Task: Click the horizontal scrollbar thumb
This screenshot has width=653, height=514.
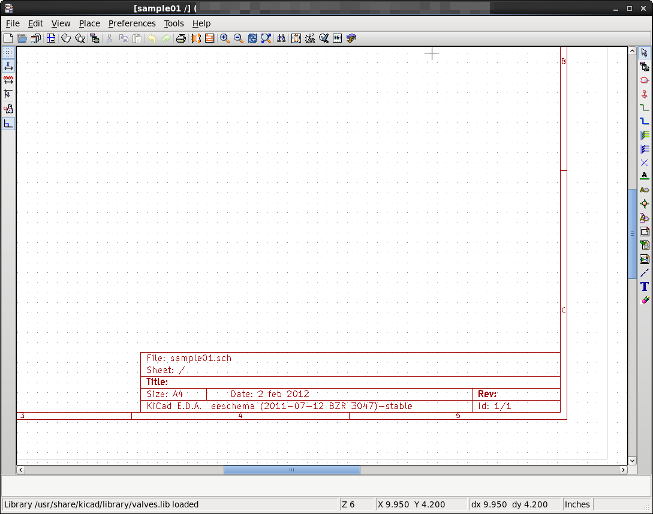Action: pos(292,470)
